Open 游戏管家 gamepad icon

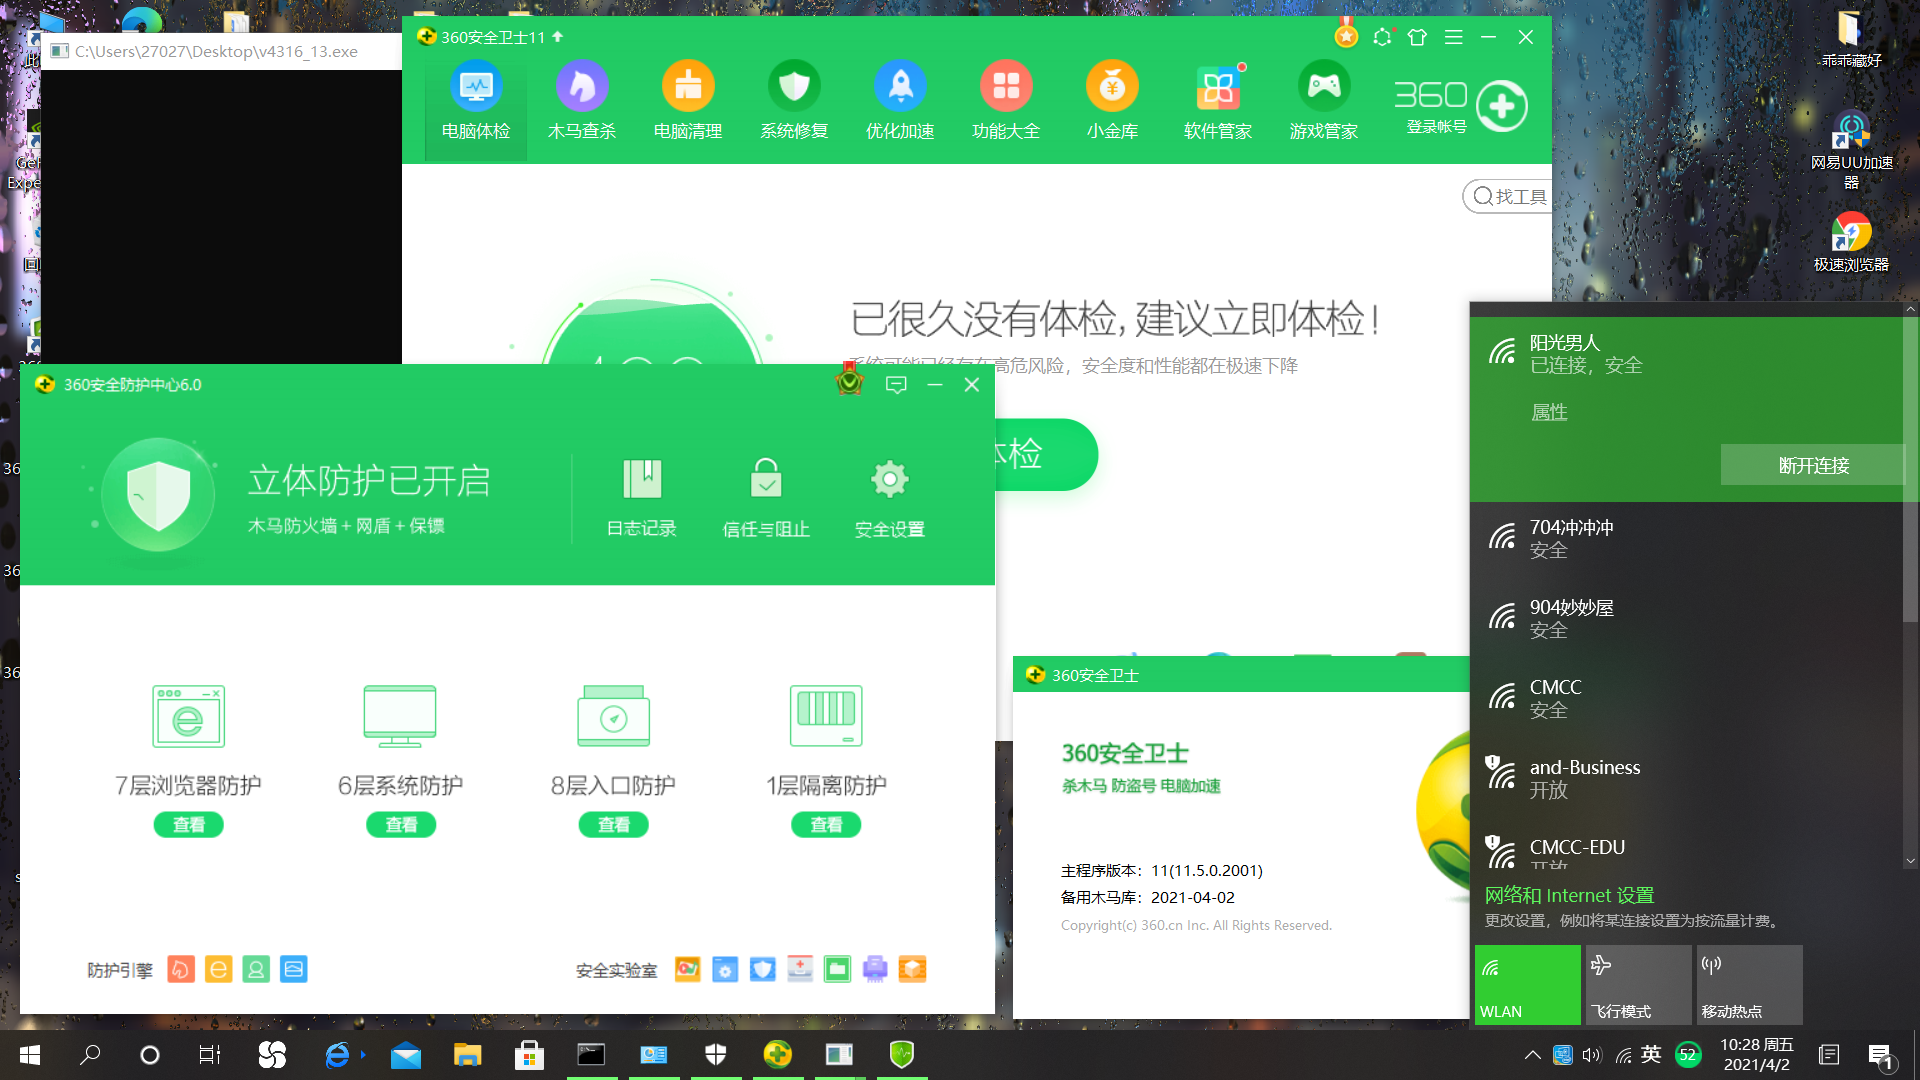1324,87
